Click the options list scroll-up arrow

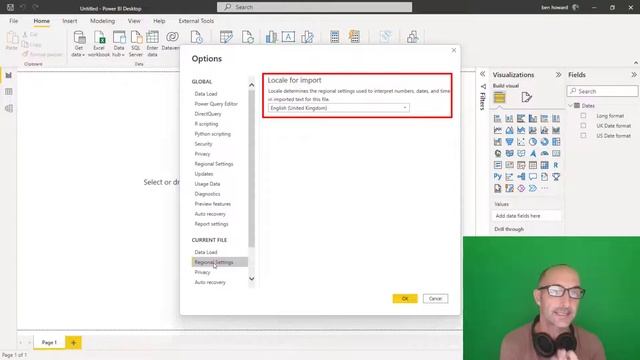click(251, 85)
